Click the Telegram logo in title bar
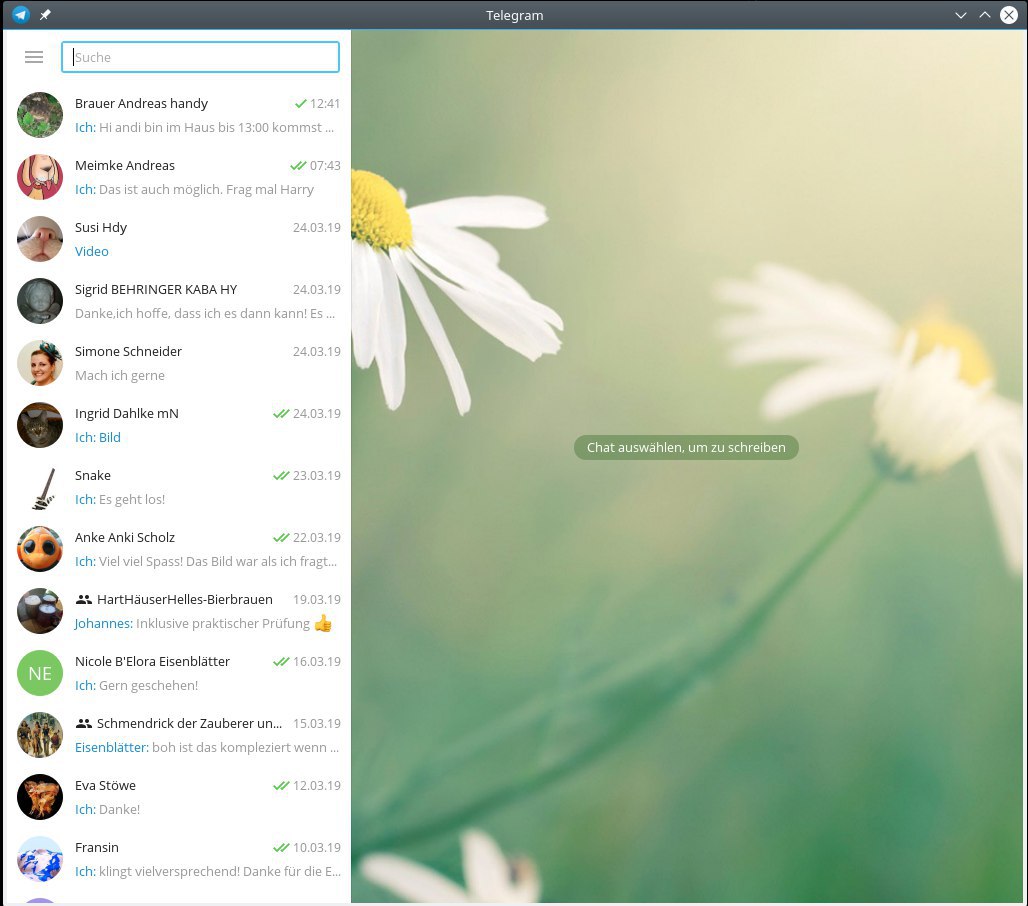This screenshot has height=906, width=1028. coord(20,15)
